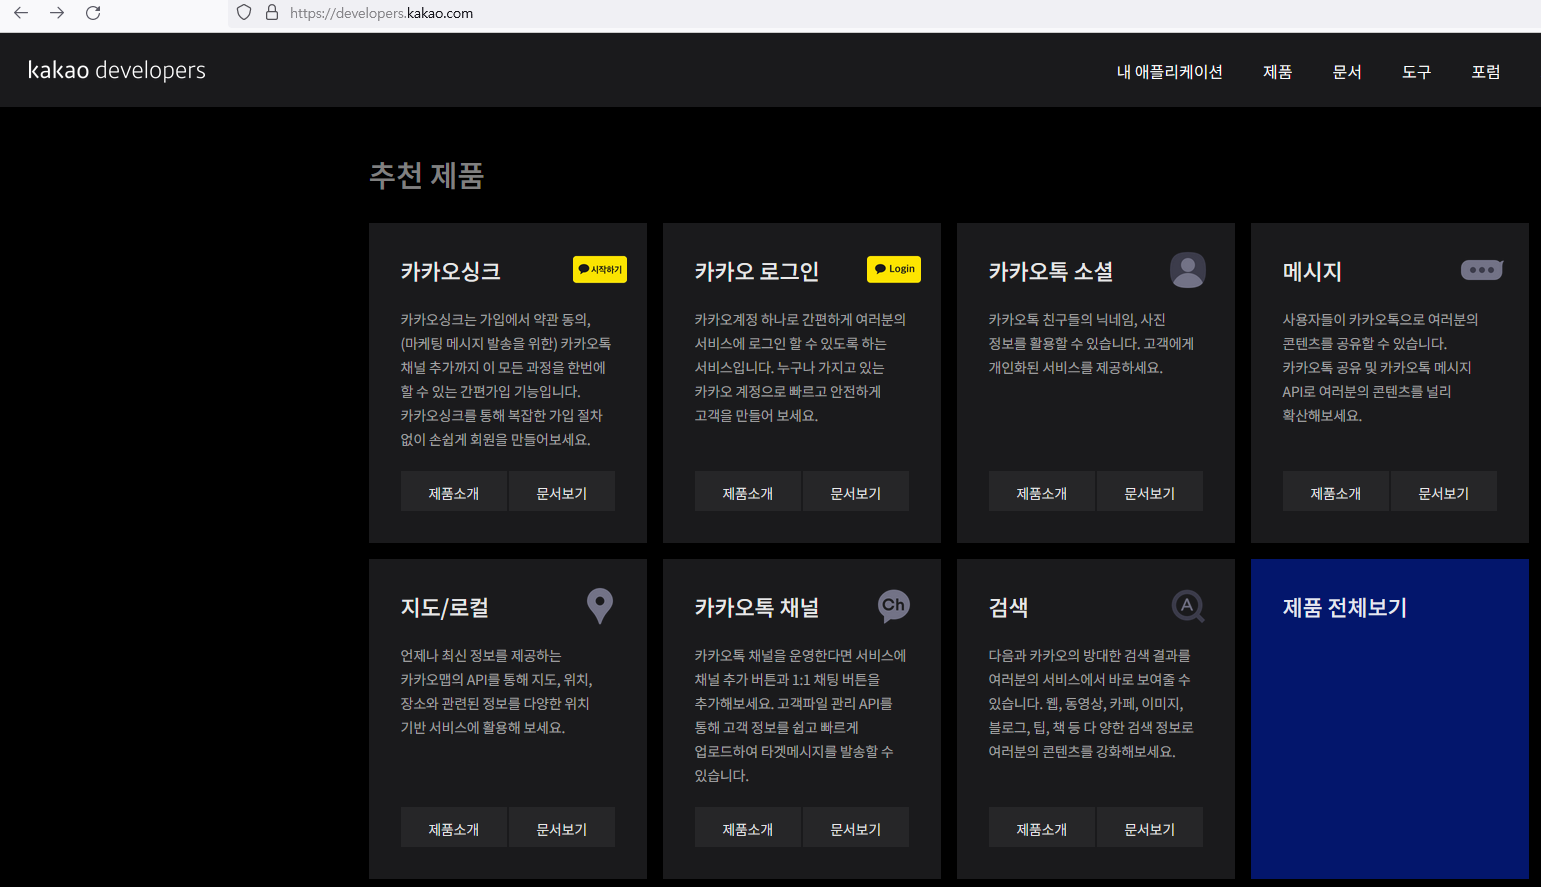1542x890 pixels.
Task: Click 문서보기 on the 카카오톡 채널 card
Action: coord(856,828)
